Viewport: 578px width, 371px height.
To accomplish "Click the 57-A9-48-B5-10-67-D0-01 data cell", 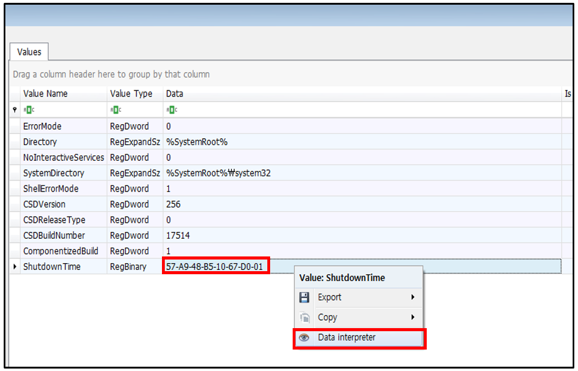I will point(215,266).
